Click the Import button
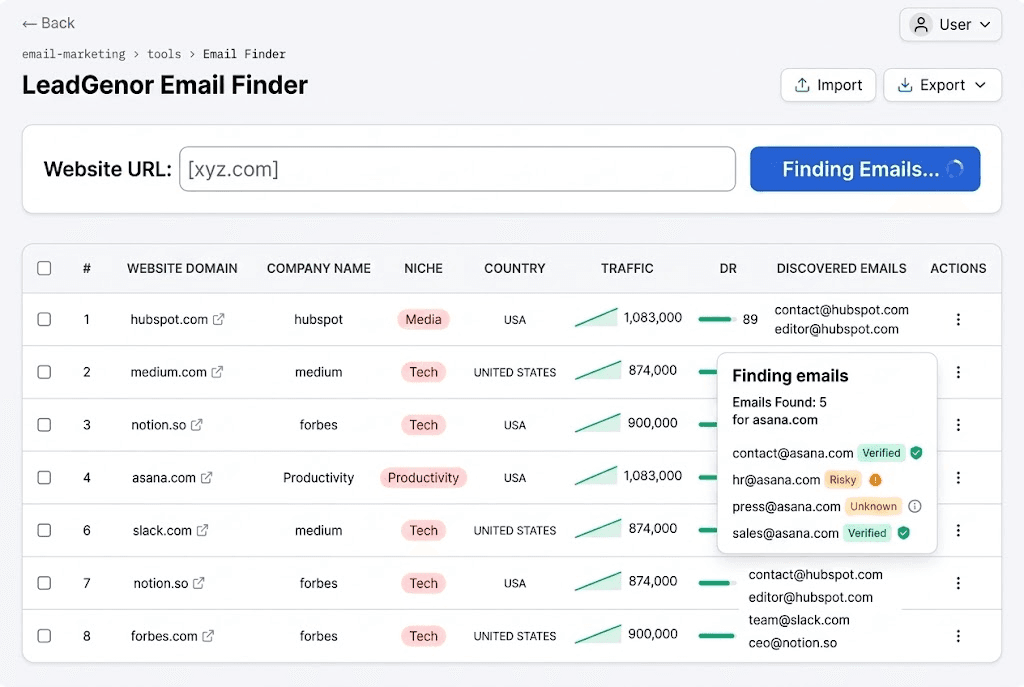The width and height of the screenshot is (1024, 687). [828, 85]
